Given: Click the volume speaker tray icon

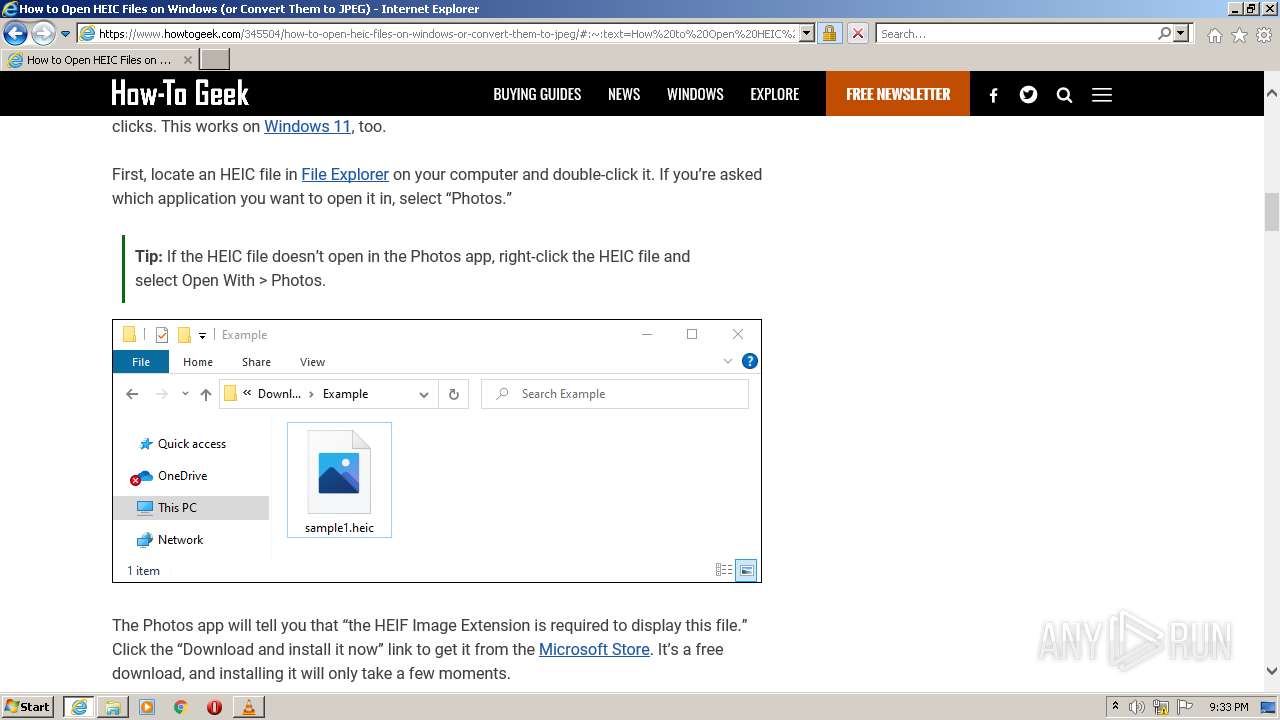Looking at the screenshot, I should click(x=1137, y=707).
